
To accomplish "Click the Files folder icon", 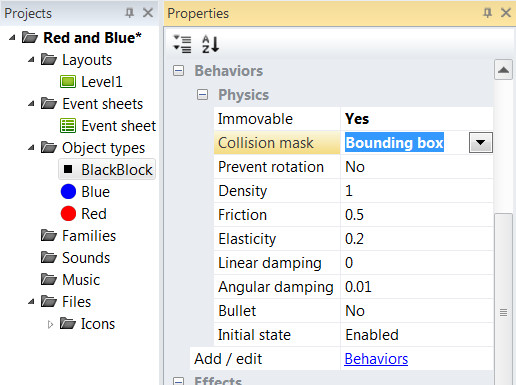I will (49, 301).
